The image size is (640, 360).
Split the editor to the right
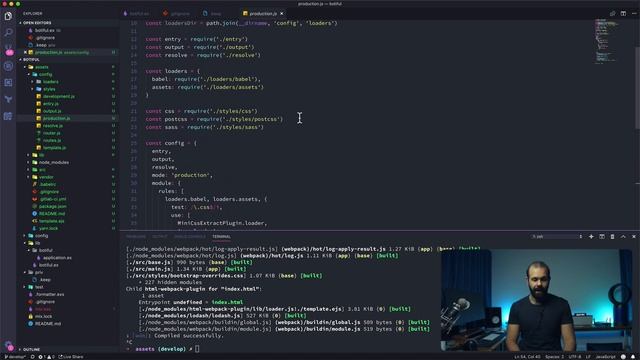[x=623, y=13]
